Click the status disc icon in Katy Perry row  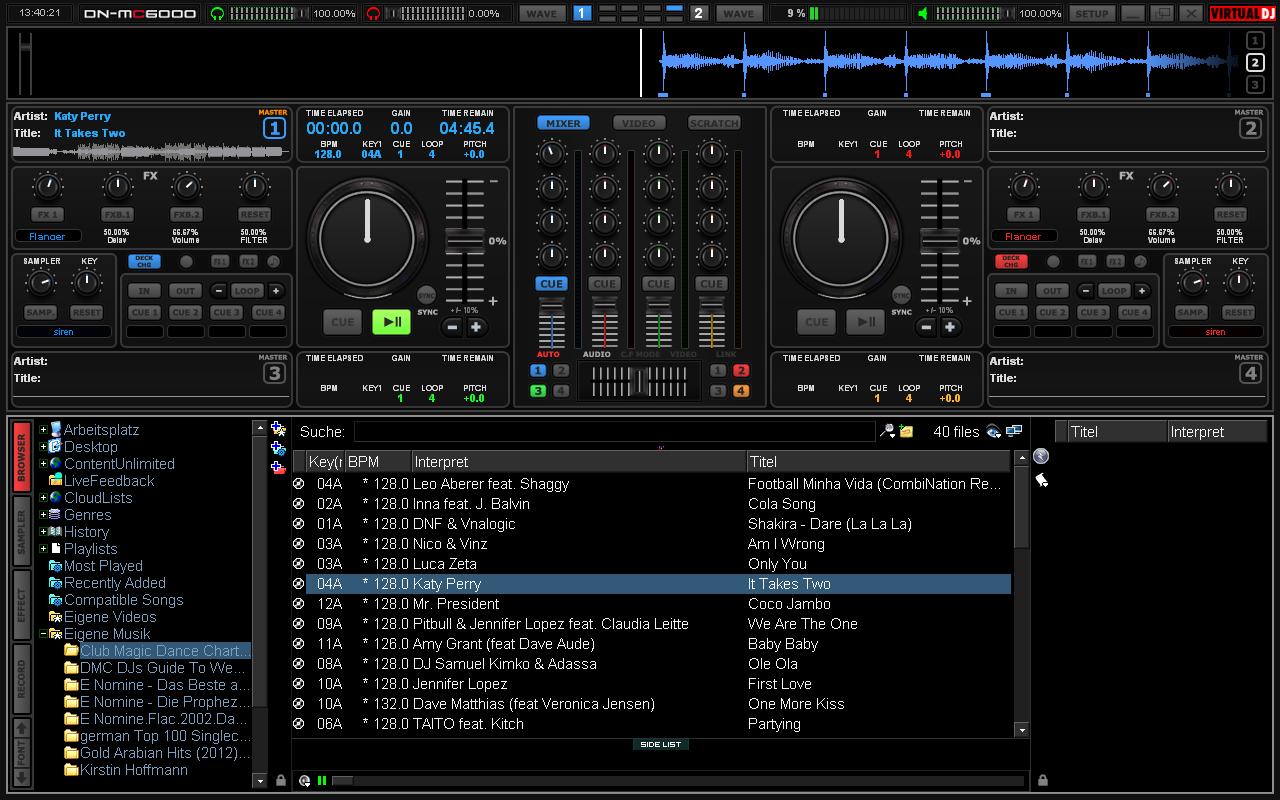coord(298,584)
